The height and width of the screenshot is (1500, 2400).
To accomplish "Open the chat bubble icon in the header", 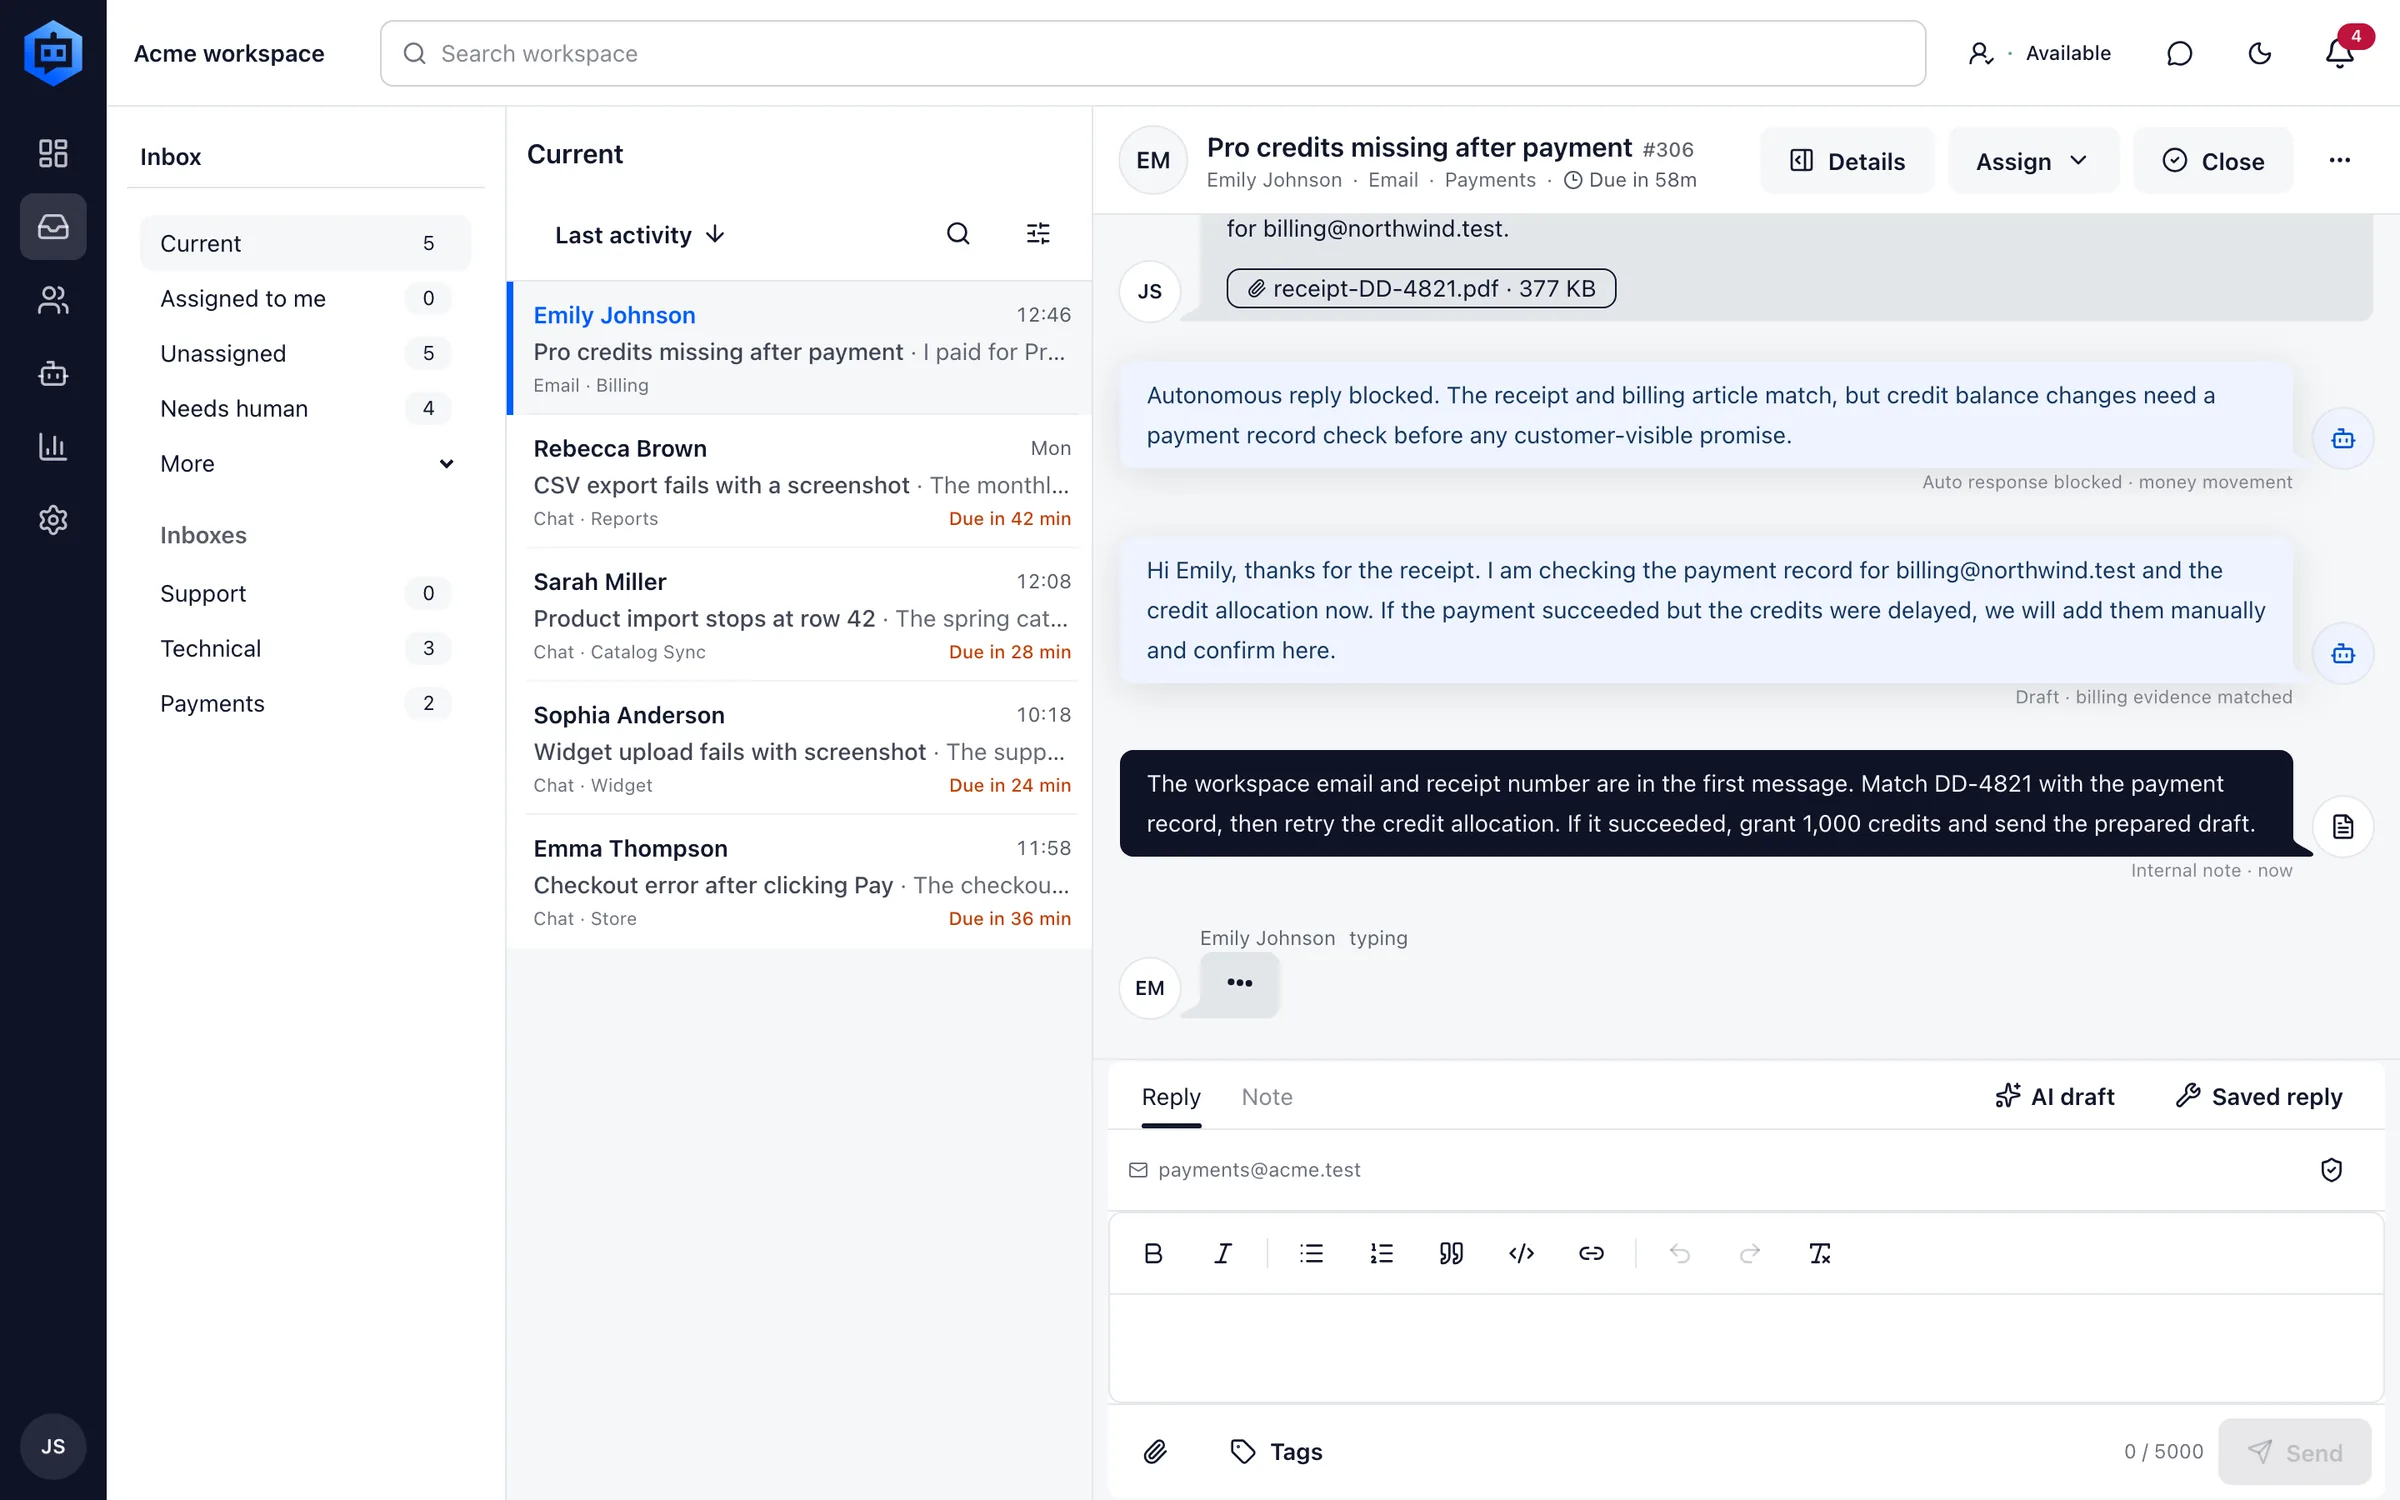I will point(2179,53).
